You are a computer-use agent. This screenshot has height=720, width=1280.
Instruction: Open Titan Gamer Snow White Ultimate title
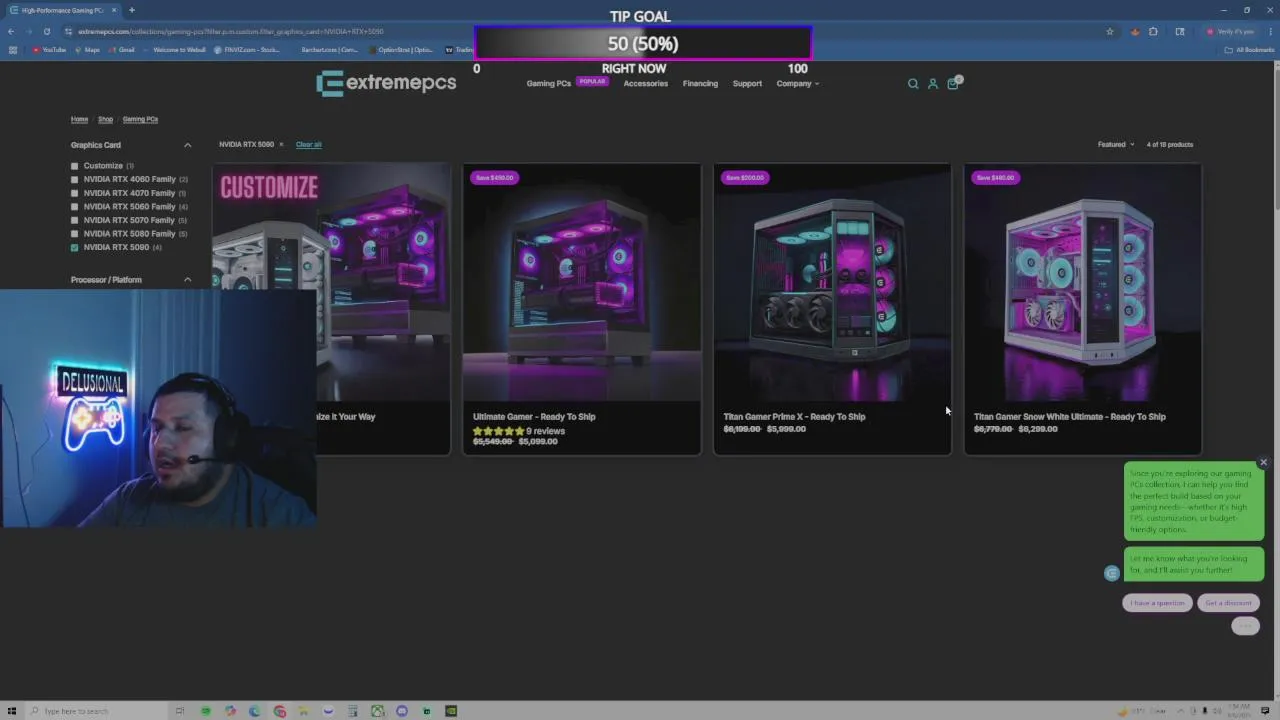1069,417
